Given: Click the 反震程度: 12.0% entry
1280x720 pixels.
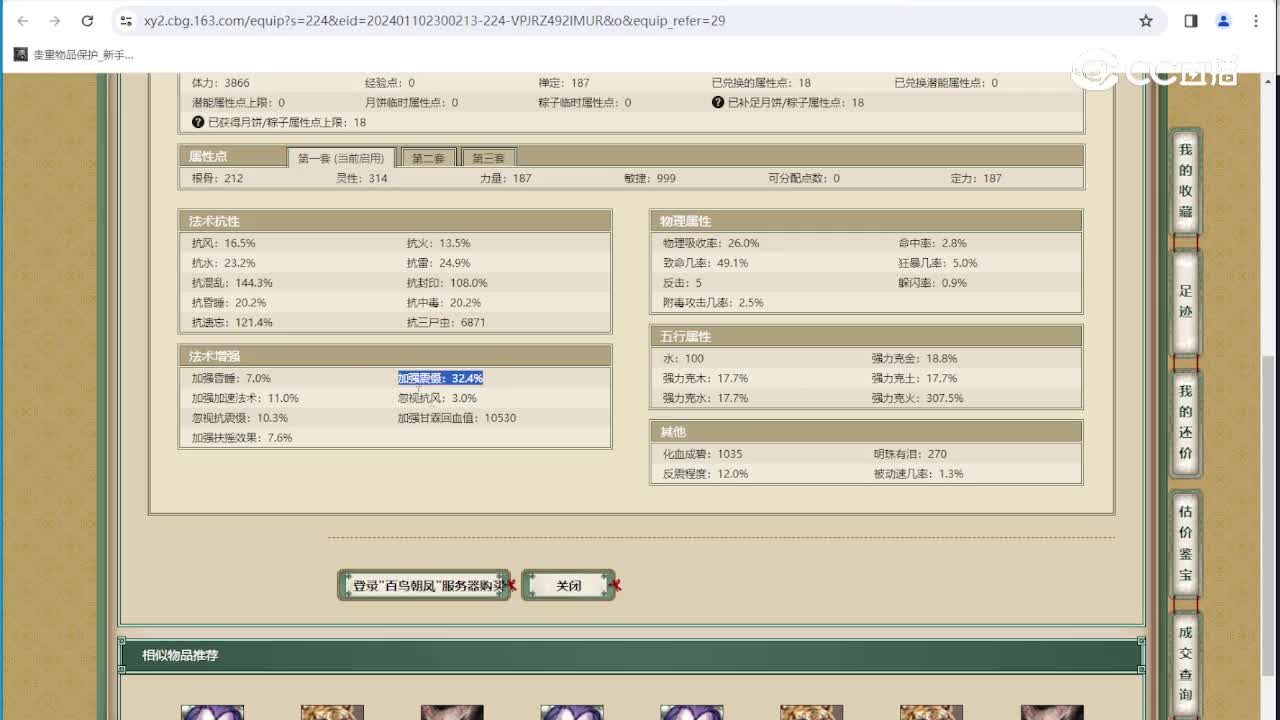Looking at the screenshot, I should tap(705, 474).
